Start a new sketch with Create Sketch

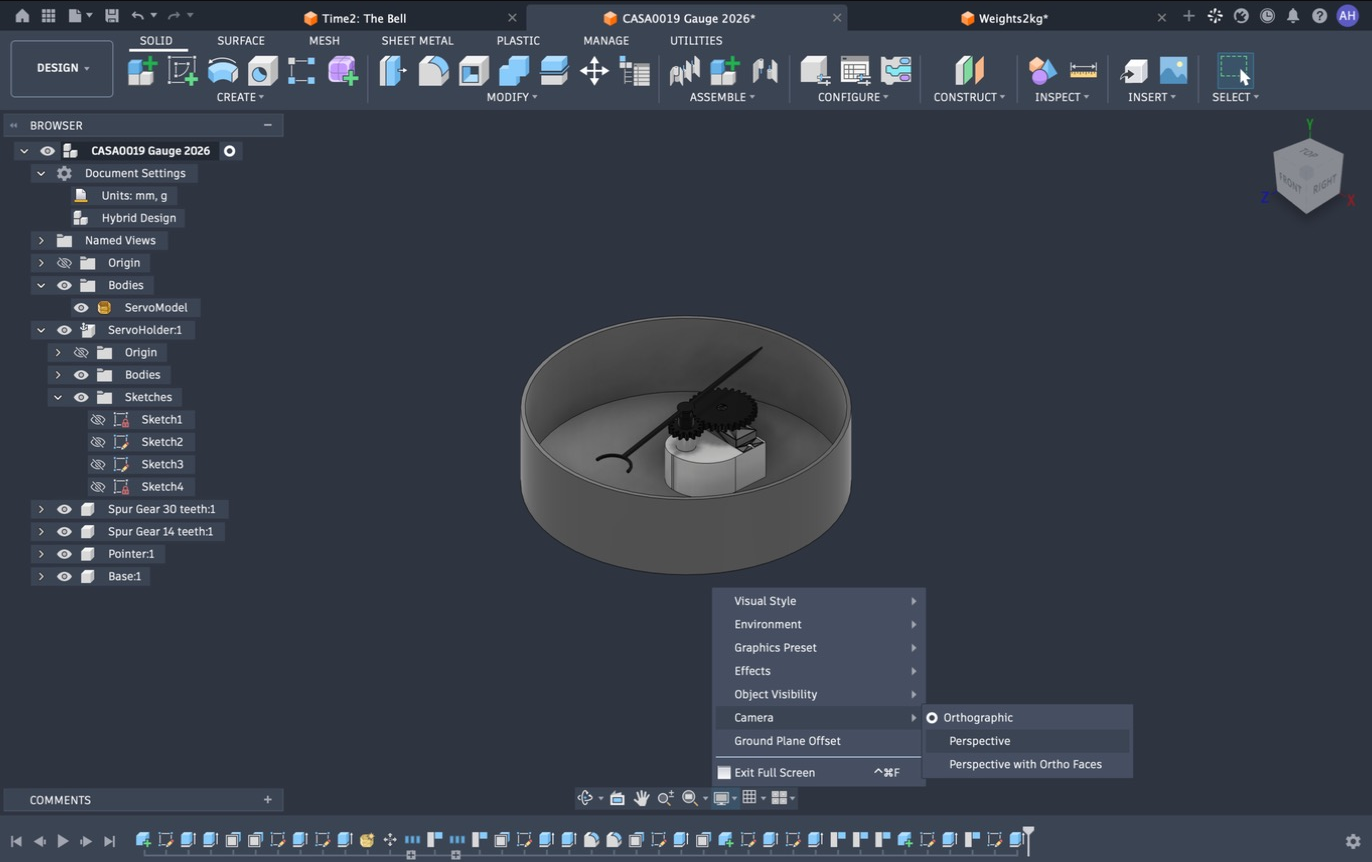coord(182,71)
